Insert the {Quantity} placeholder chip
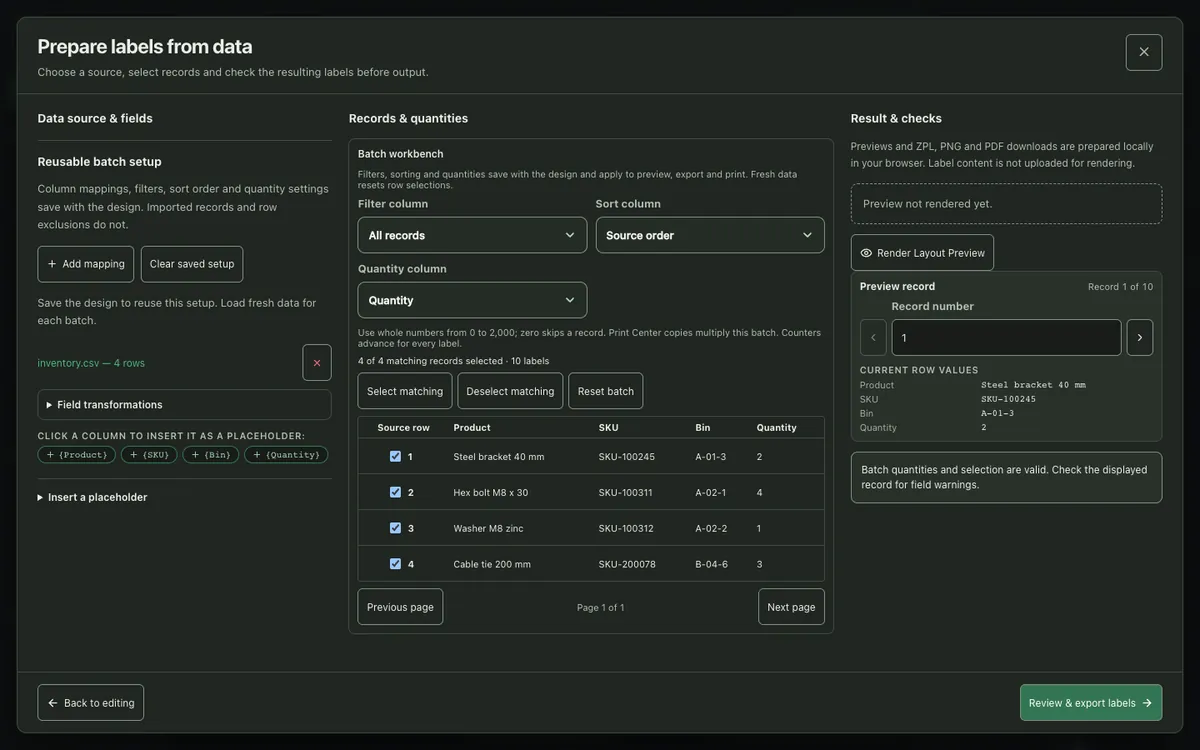The width and height of the screenshot is (1200, 750). (286, 455)
